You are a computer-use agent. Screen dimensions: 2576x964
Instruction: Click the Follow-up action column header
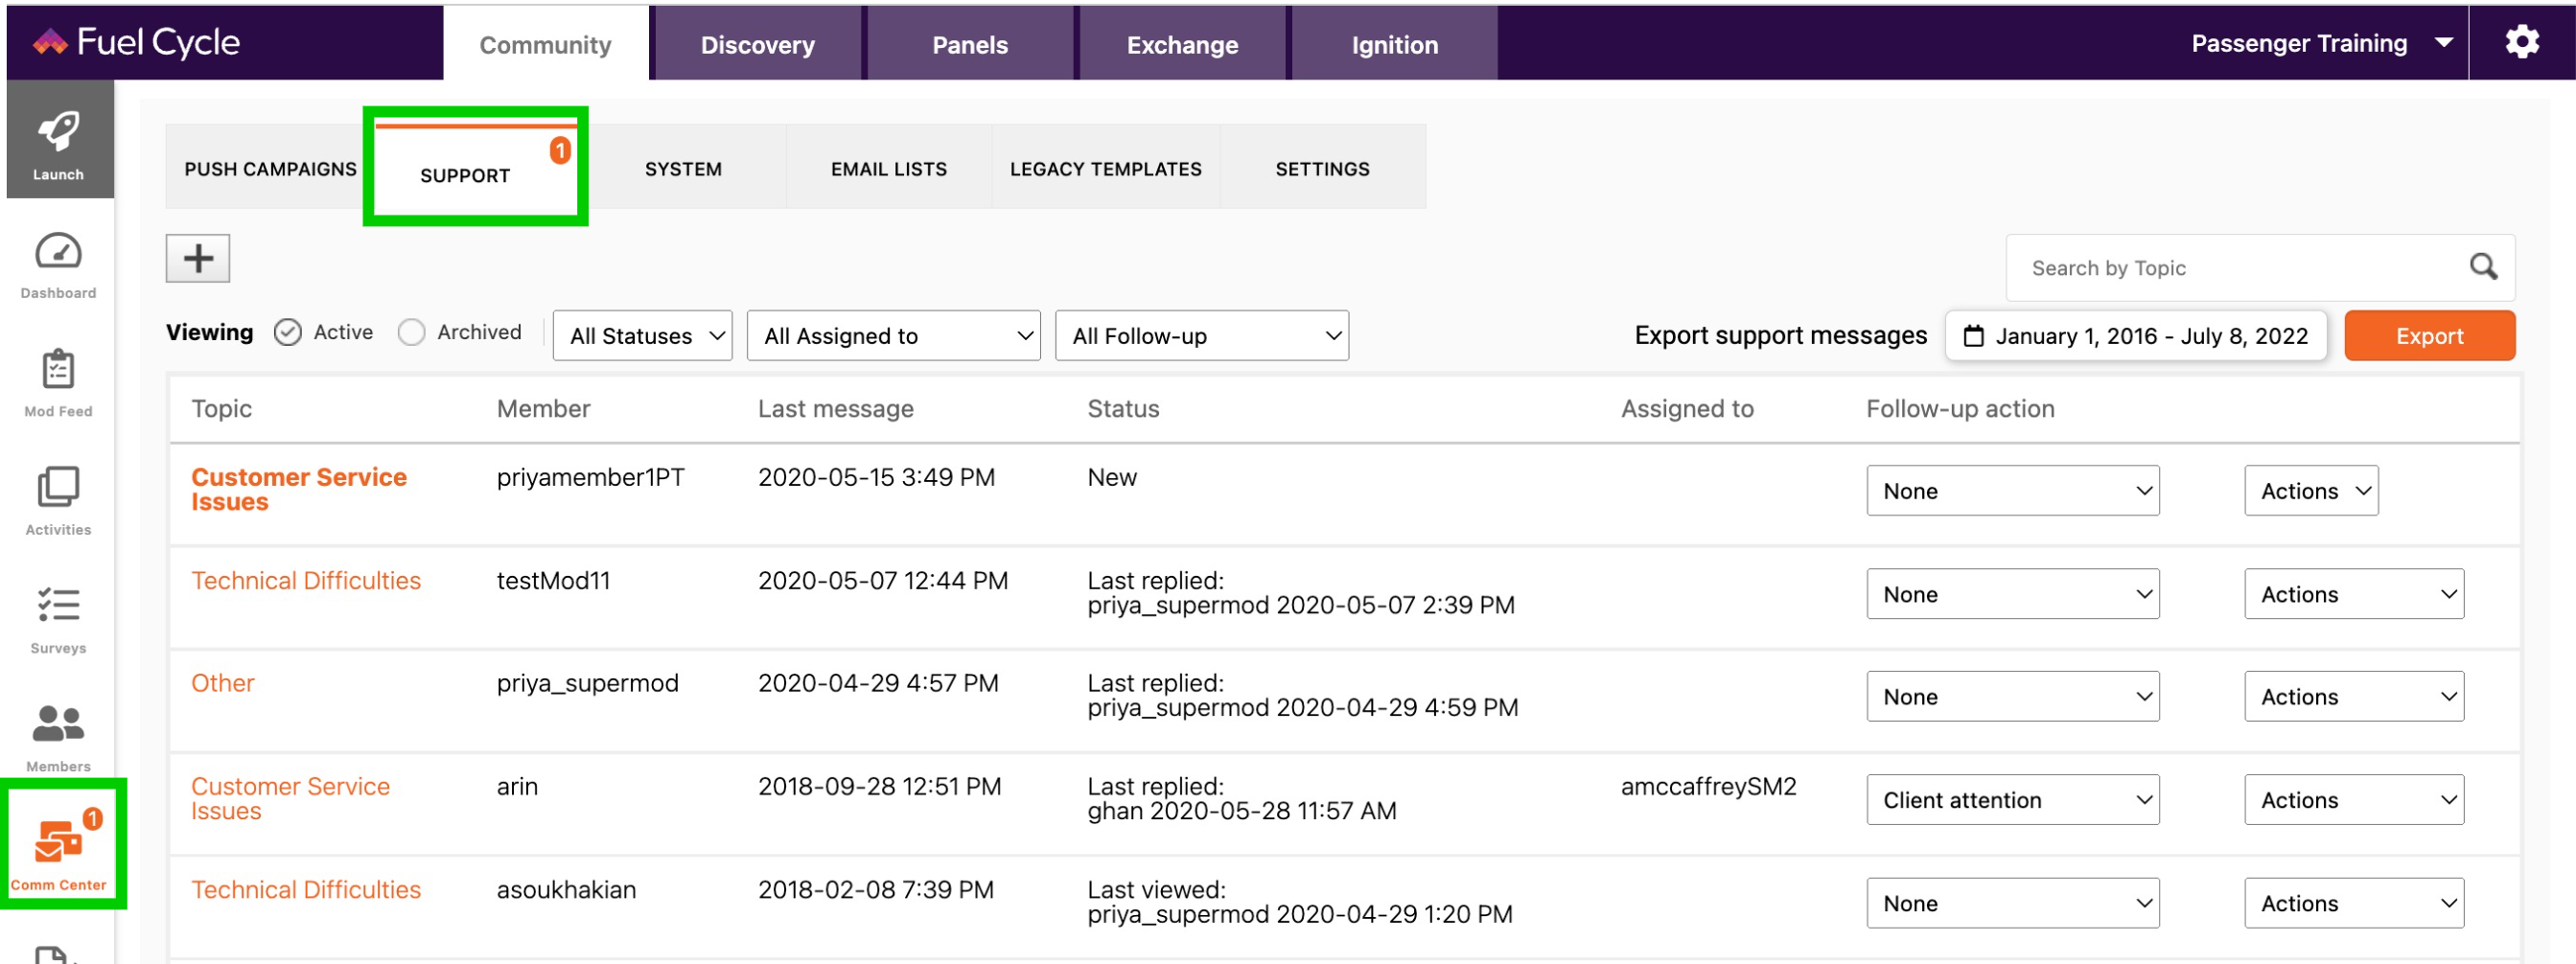point(1960,408)
